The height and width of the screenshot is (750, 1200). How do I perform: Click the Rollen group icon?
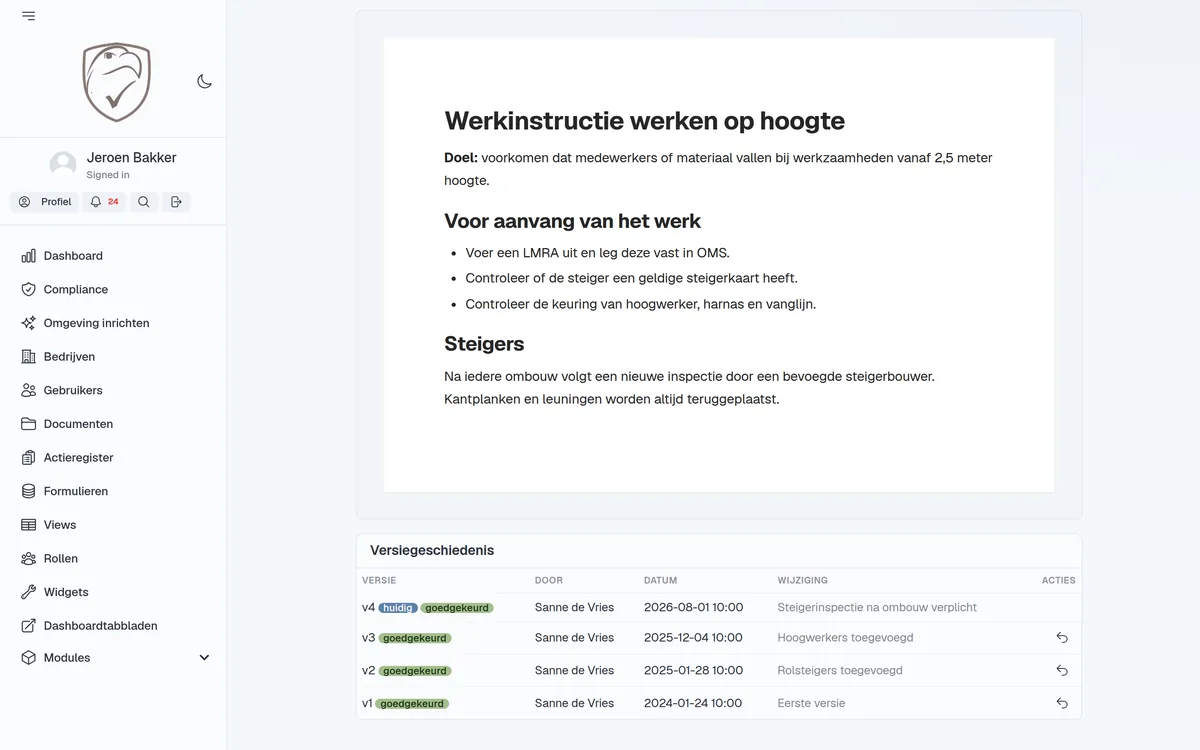point(28,559)
